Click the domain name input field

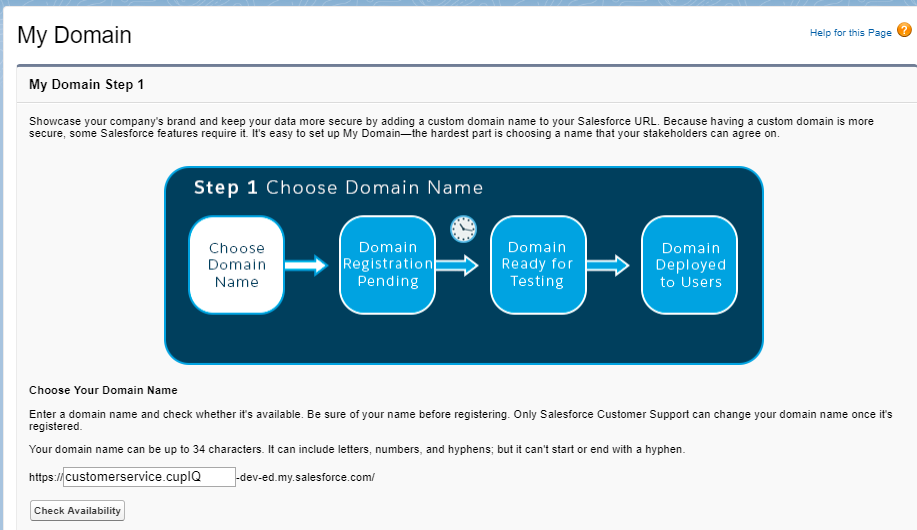(x=149, y=477)
